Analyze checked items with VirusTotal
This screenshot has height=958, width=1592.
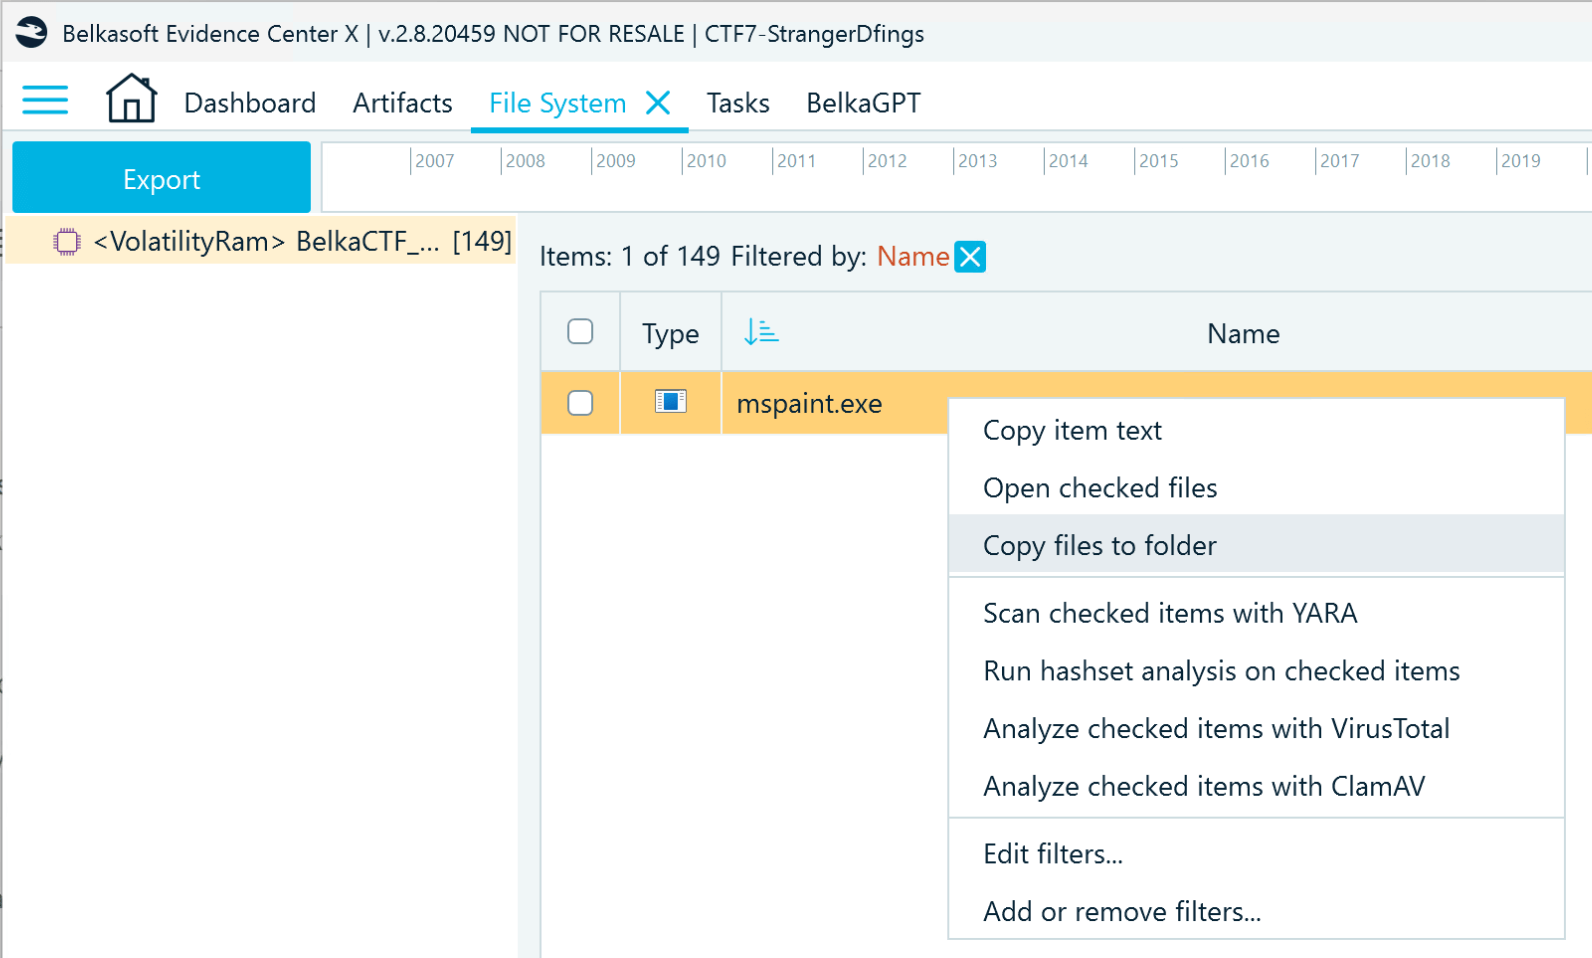(x=1256, y=729)
